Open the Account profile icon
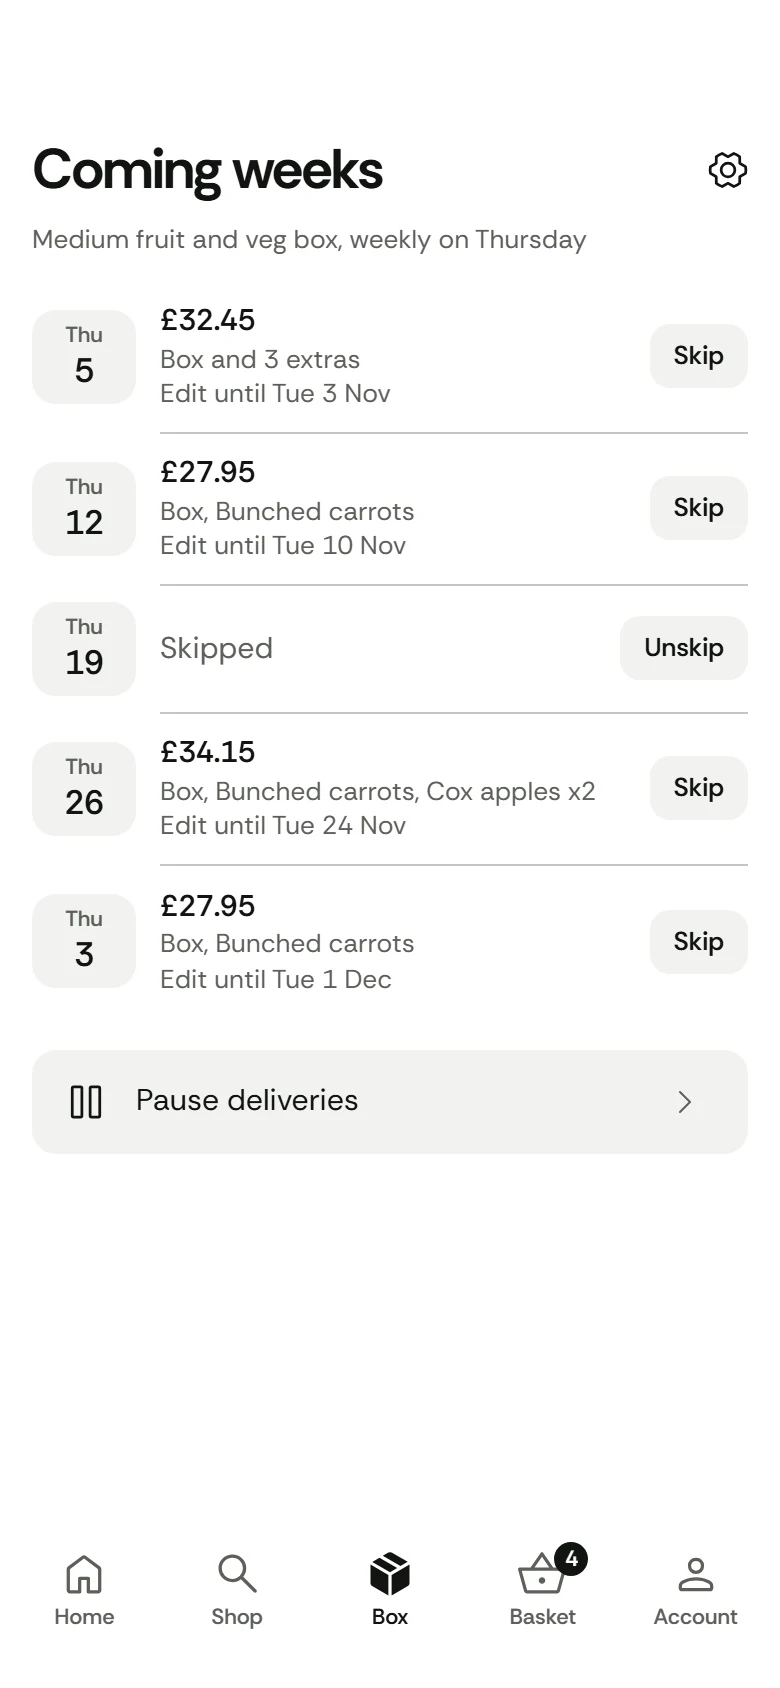780x1688 pixels. 696,1574
